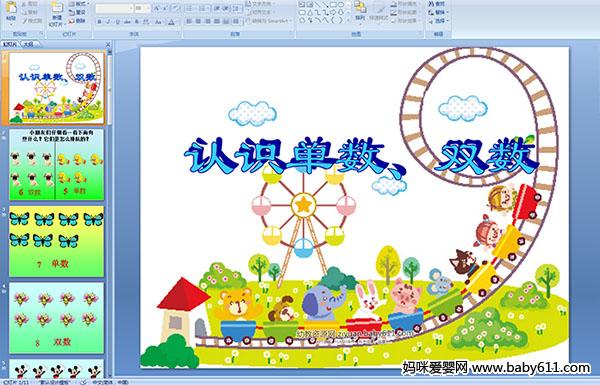Viewport: 600px width, 385px height.
Task: Click the Arrange icon in the drawing group
Action: 360,11
